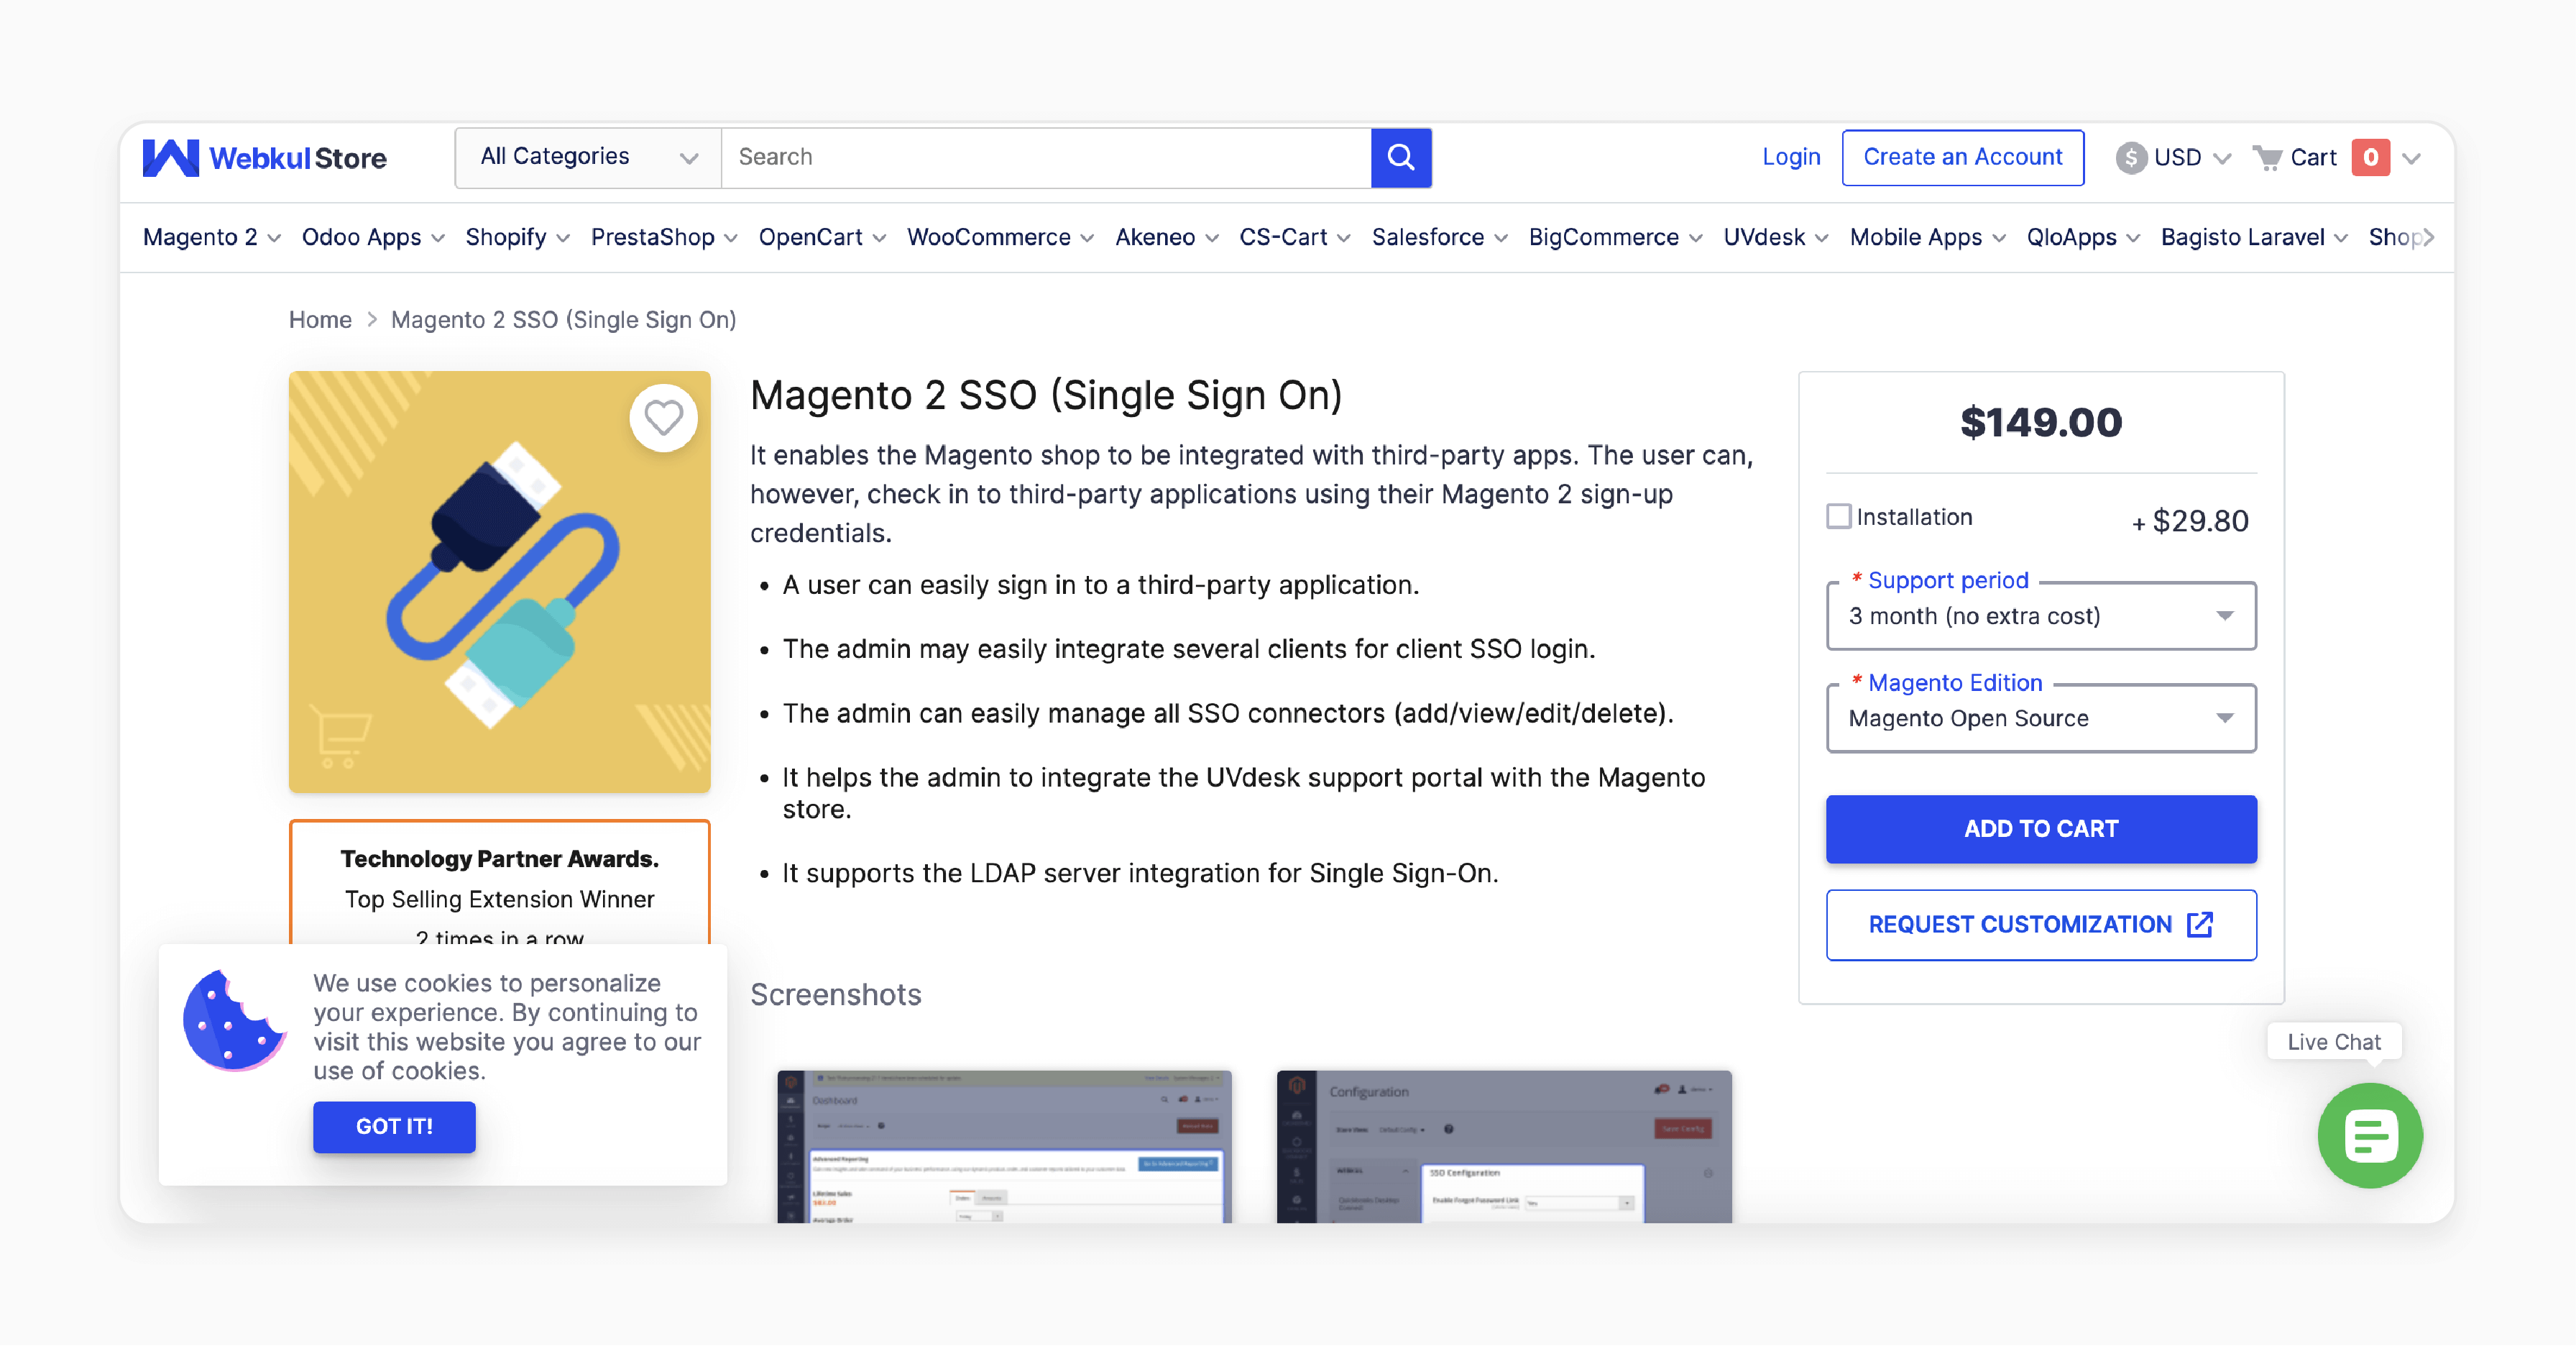Click the blue search magnifier button

1401,157
